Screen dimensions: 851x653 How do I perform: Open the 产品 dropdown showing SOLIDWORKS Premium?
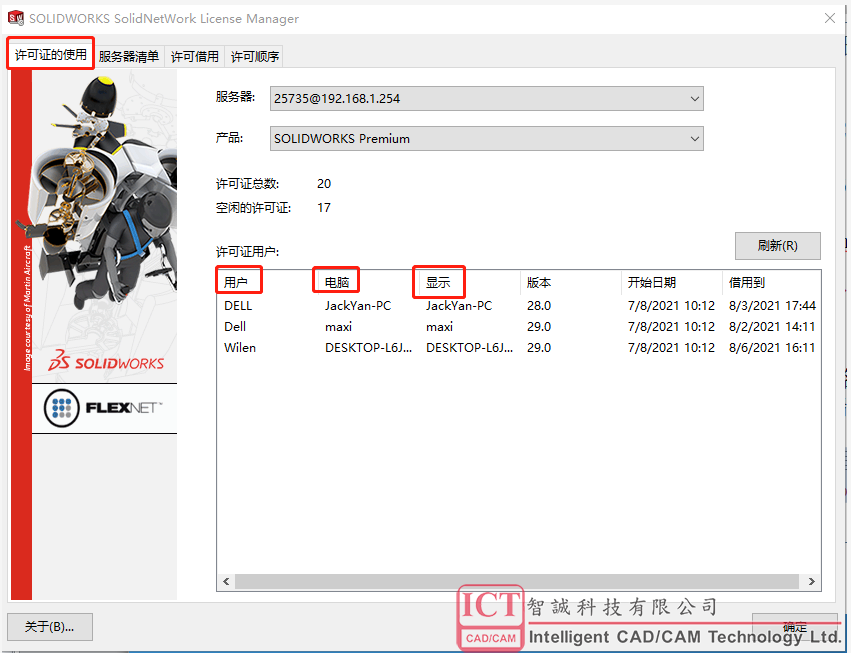point(486,139)
